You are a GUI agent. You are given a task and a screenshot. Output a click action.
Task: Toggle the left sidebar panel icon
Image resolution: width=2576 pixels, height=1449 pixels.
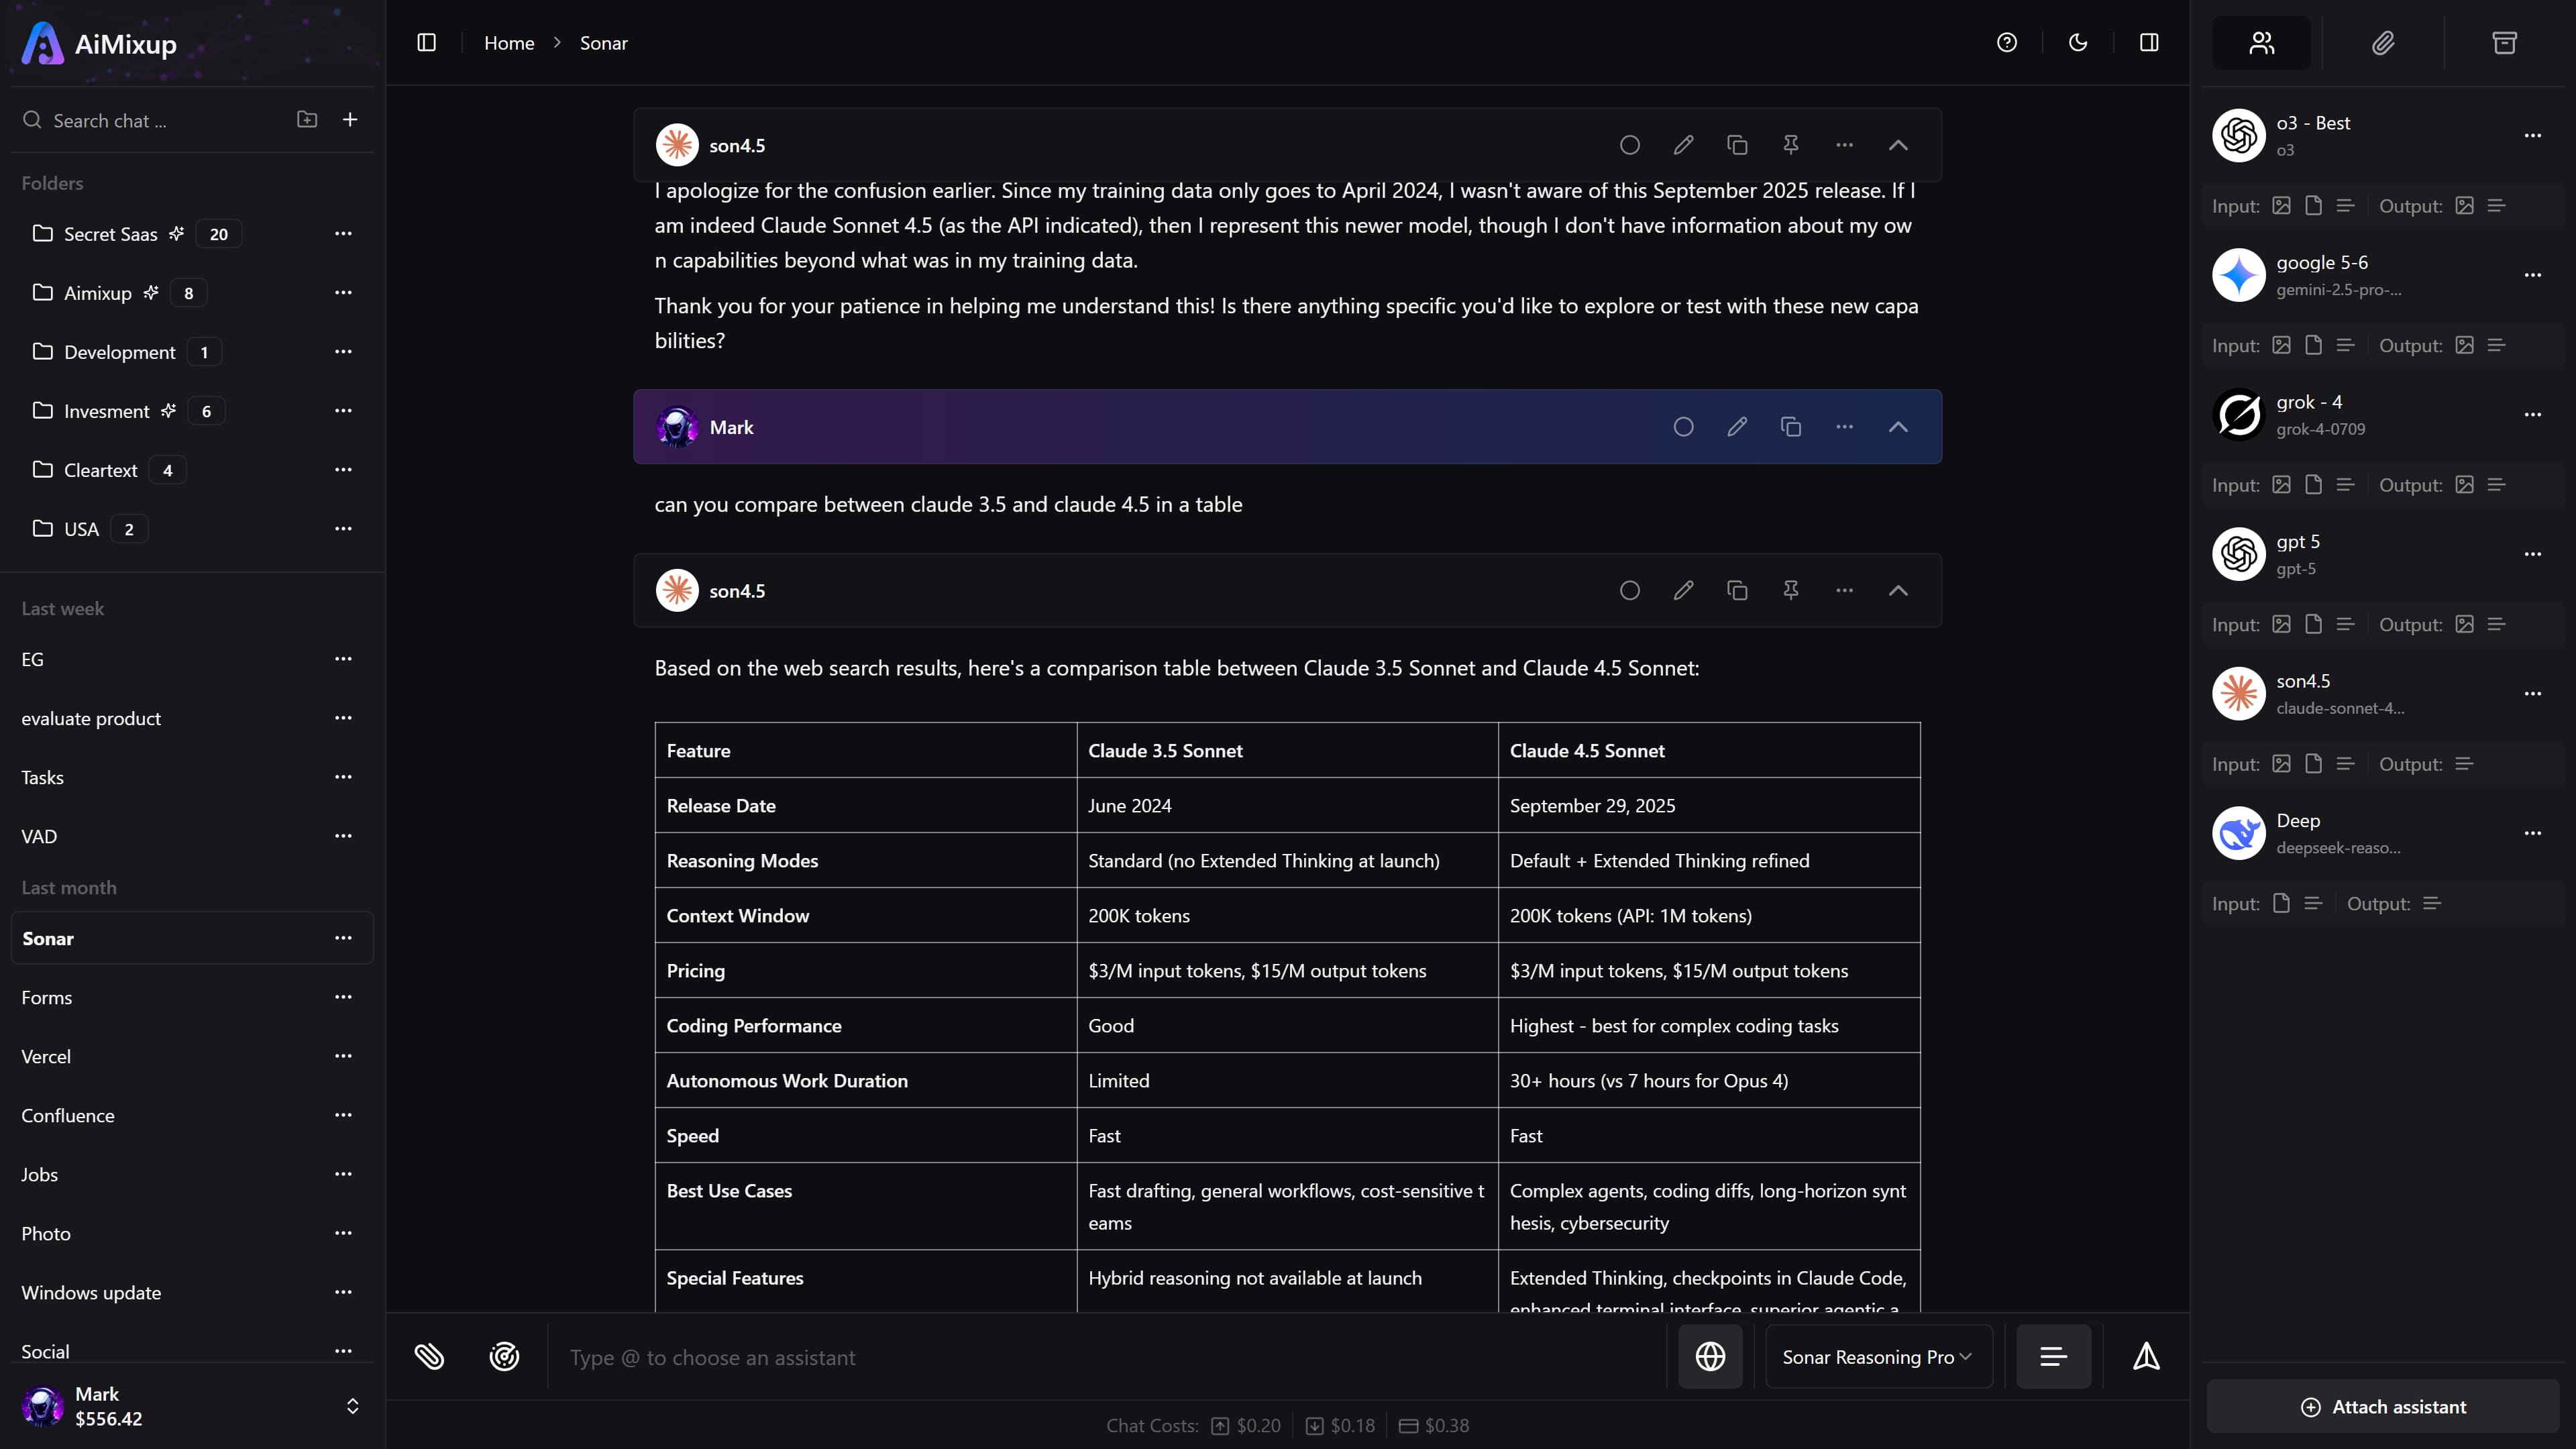click(x=426, y=43)
